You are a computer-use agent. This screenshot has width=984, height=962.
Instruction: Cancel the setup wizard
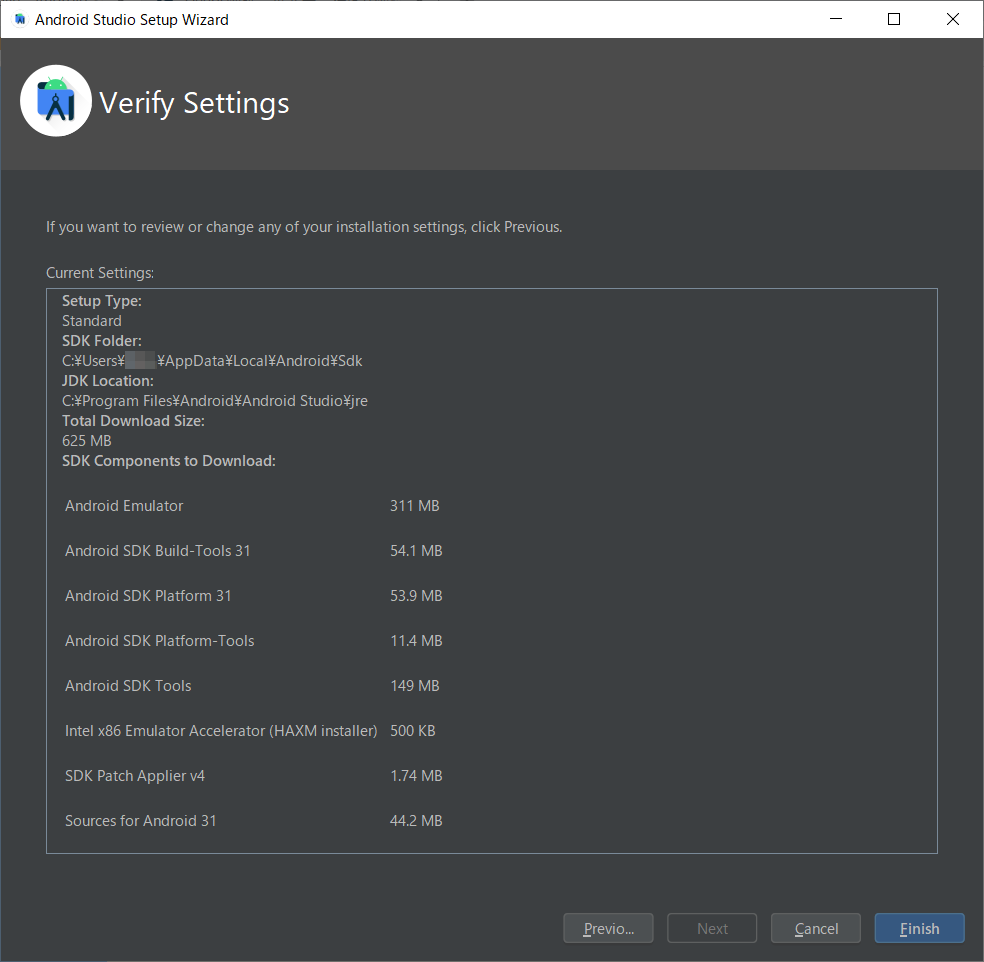click(816, 928)
